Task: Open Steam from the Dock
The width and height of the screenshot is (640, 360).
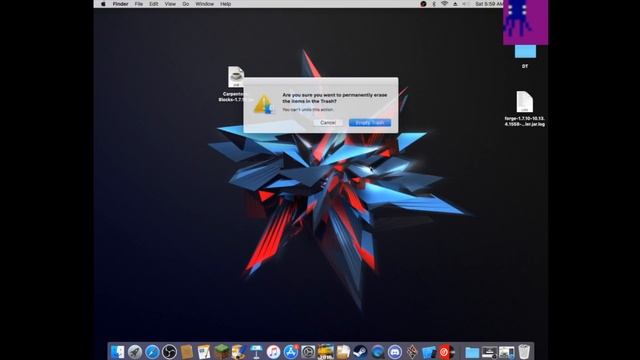Action: pos(360,351)
